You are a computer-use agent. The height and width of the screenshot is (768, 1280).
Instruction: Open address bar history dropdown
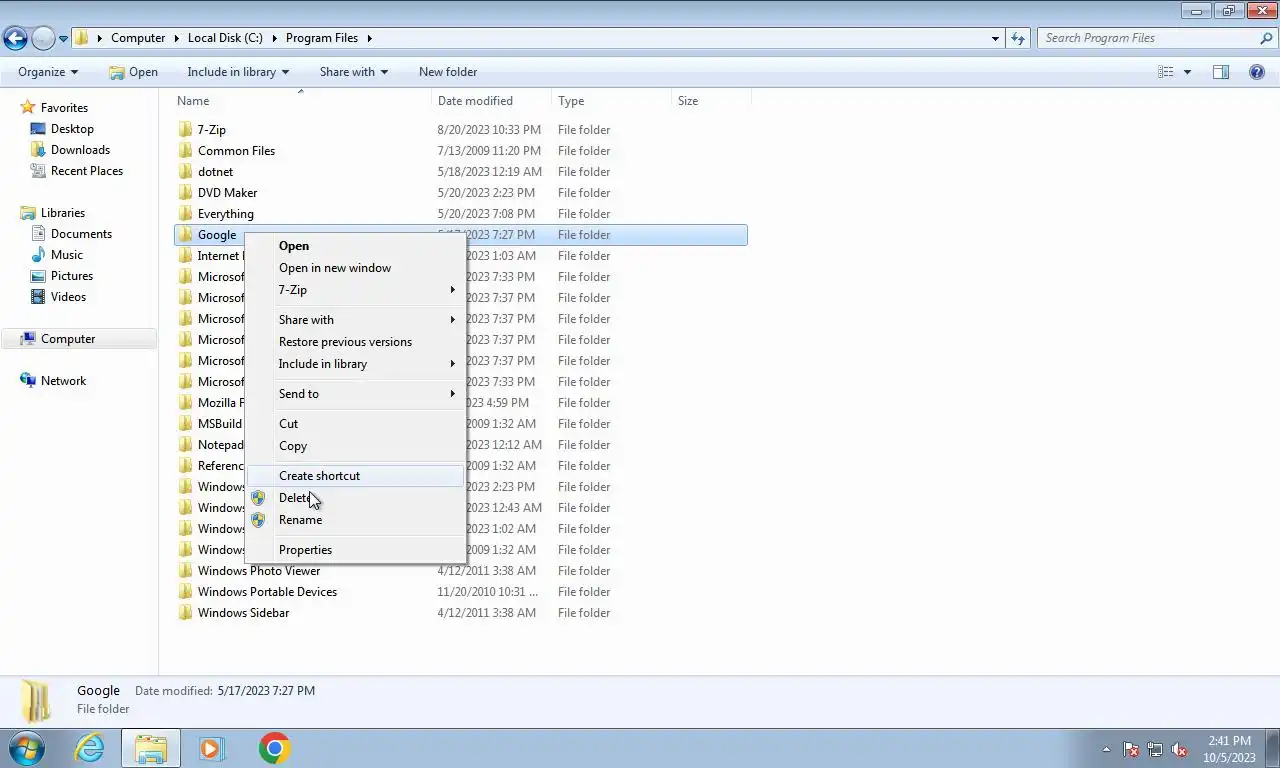tap(995, 38)
